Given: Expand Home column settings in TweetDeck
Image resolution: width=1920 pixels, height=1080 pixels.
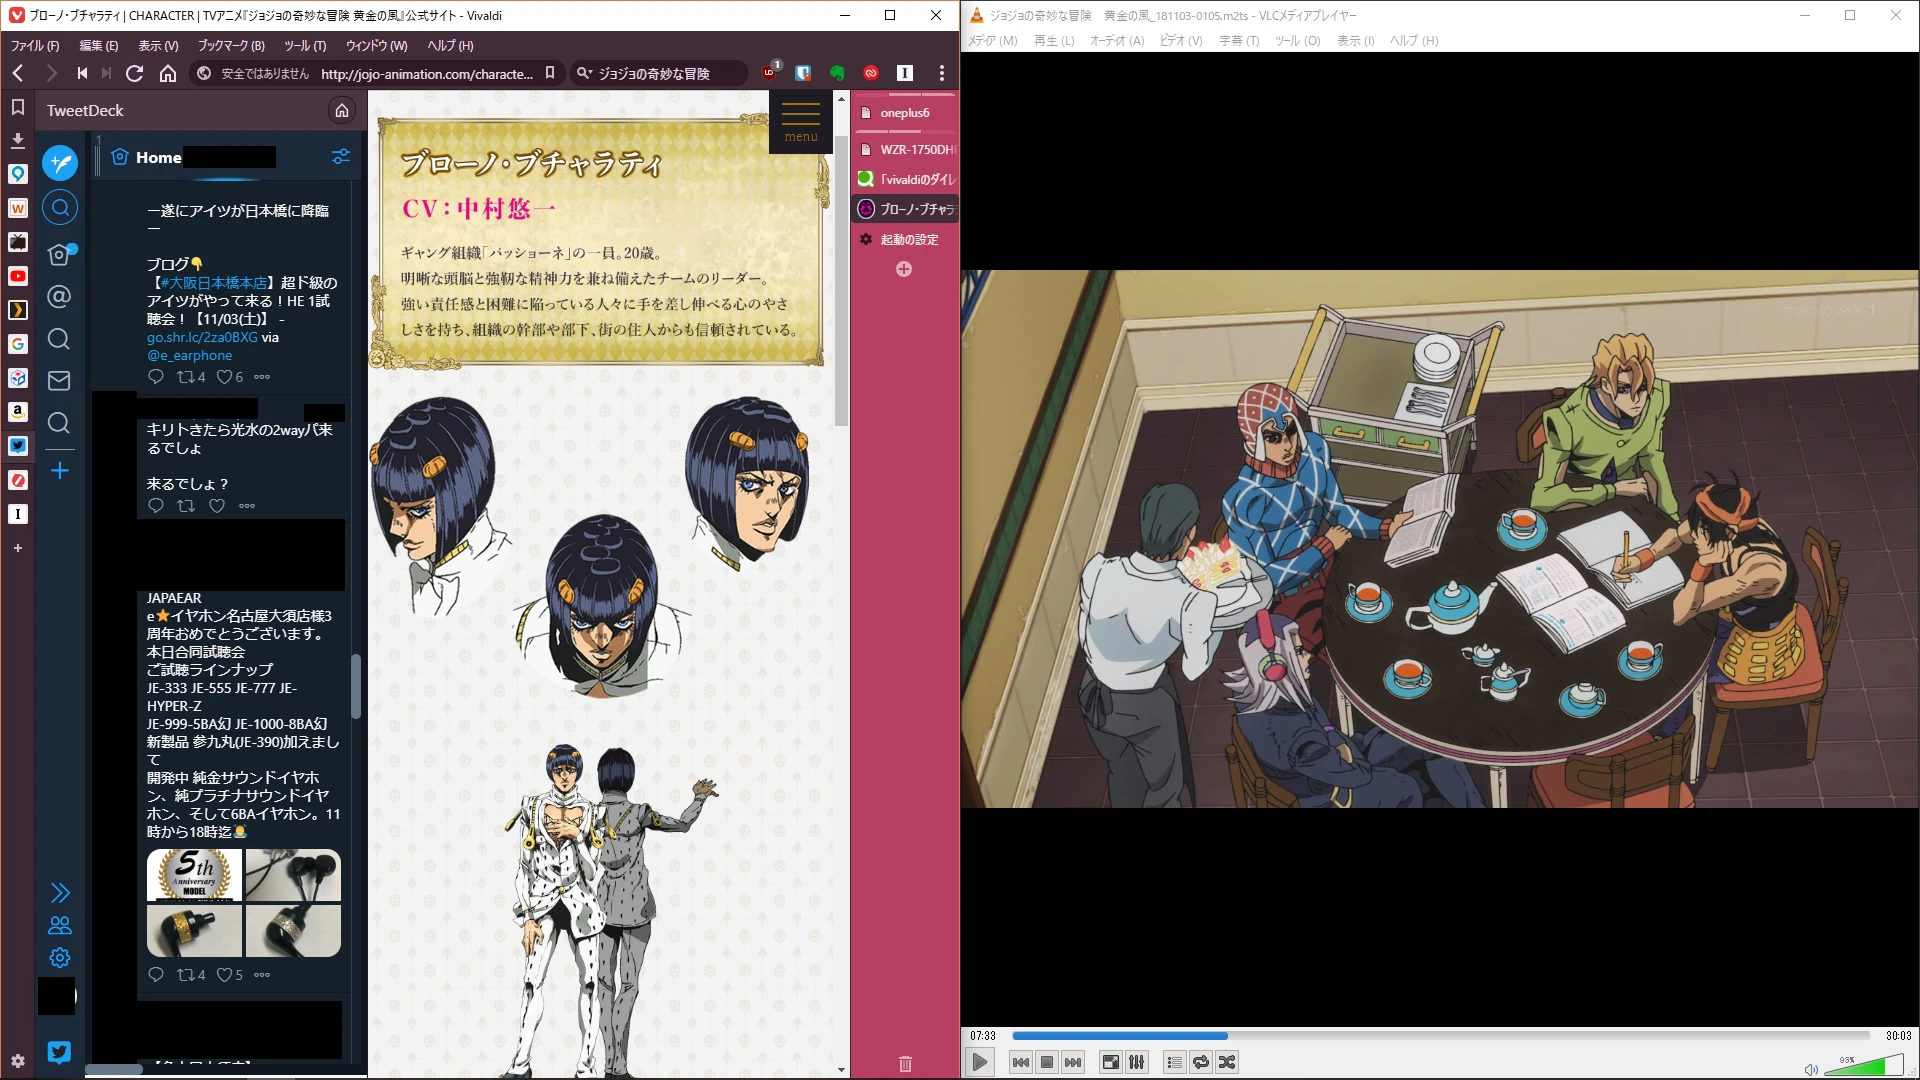Looking at the screenshot, I should click(341, 157).
